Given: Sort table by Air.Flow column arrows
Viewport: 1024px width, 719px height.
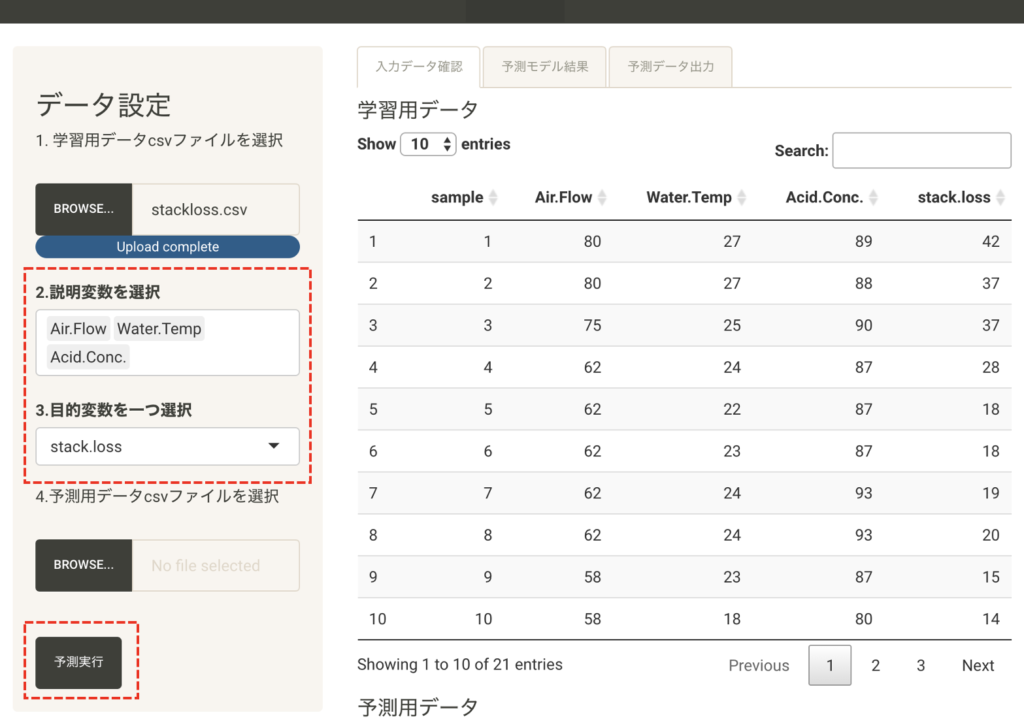Looking at the screenshot, I should coord(602,198).
